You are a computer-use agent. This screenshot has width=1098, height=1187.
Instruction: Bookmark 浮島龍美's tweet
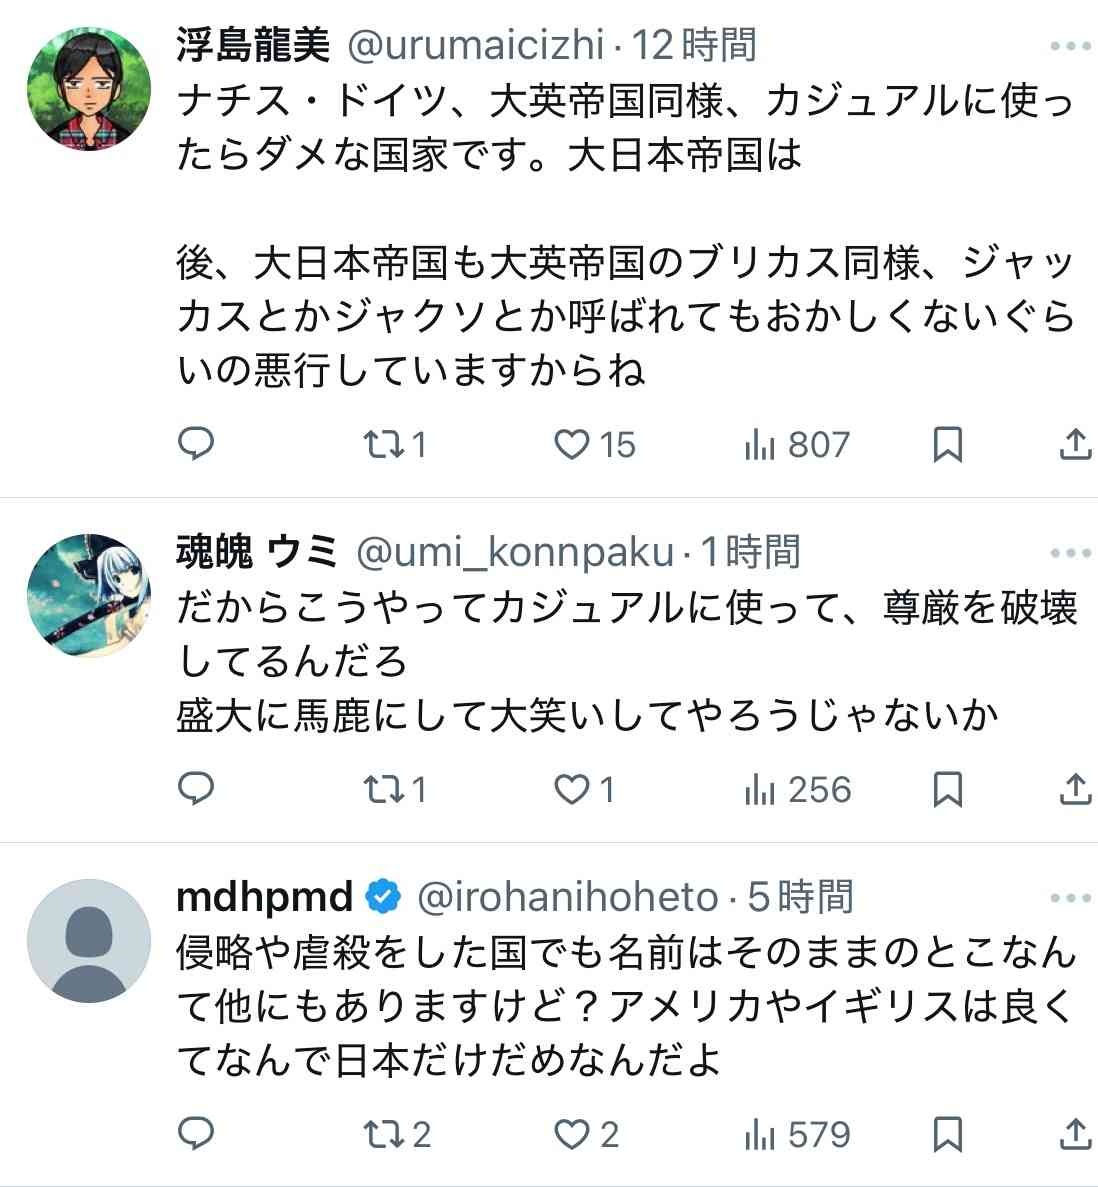947,444
